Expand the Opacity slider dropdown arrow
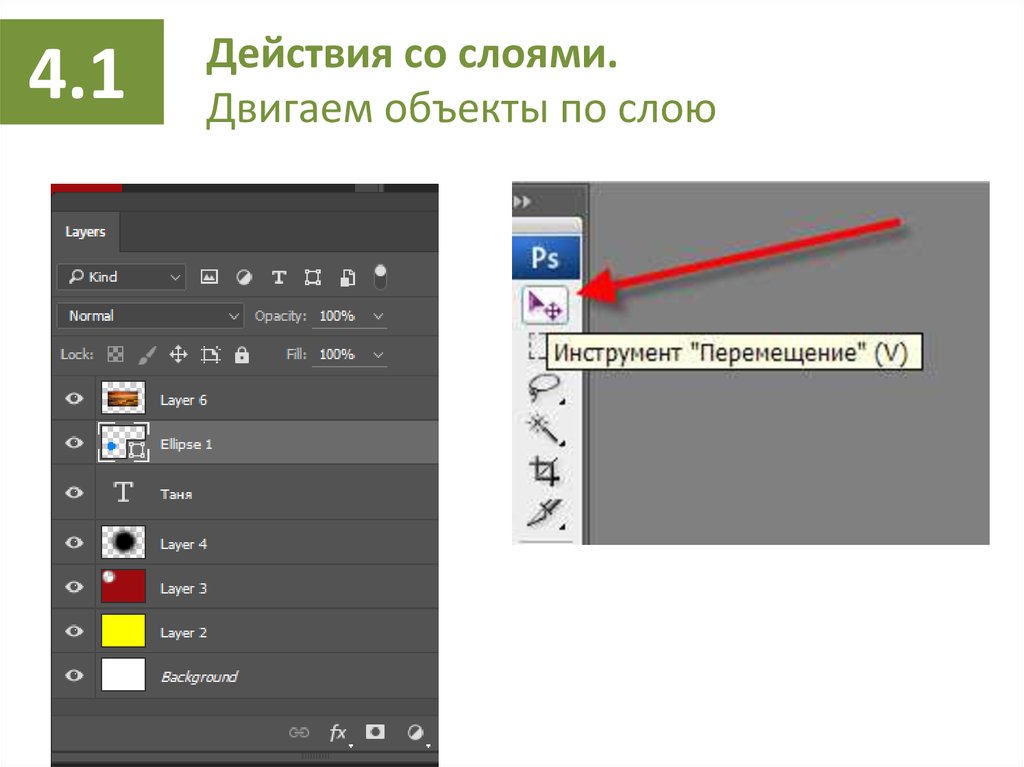Image resolution: width=1024 pixels, height=767 pixels. [x=378, y=316]
